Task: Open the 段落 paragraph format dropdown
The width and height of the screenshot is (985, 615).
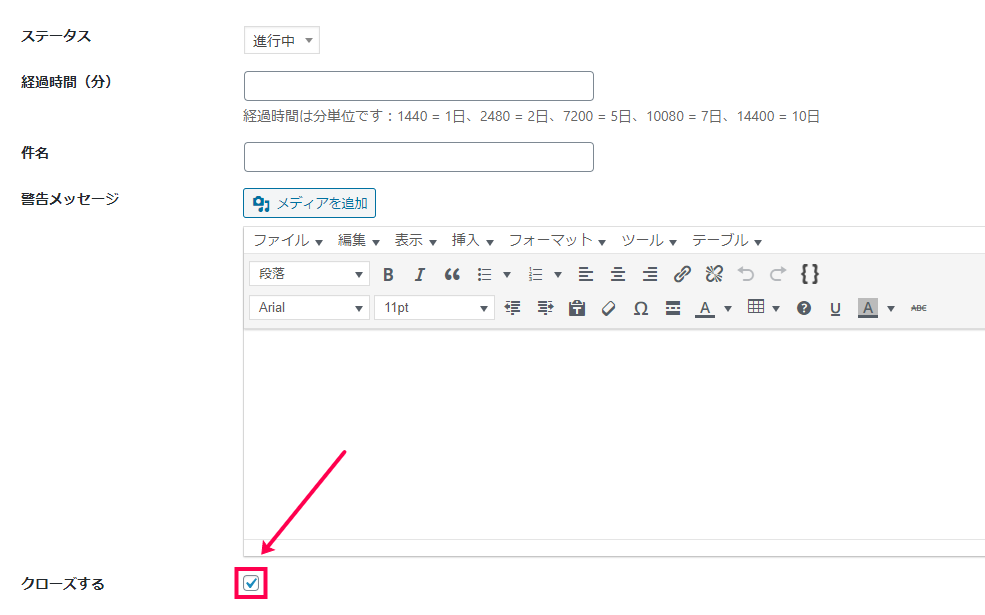Action: [x=310, y=274]
